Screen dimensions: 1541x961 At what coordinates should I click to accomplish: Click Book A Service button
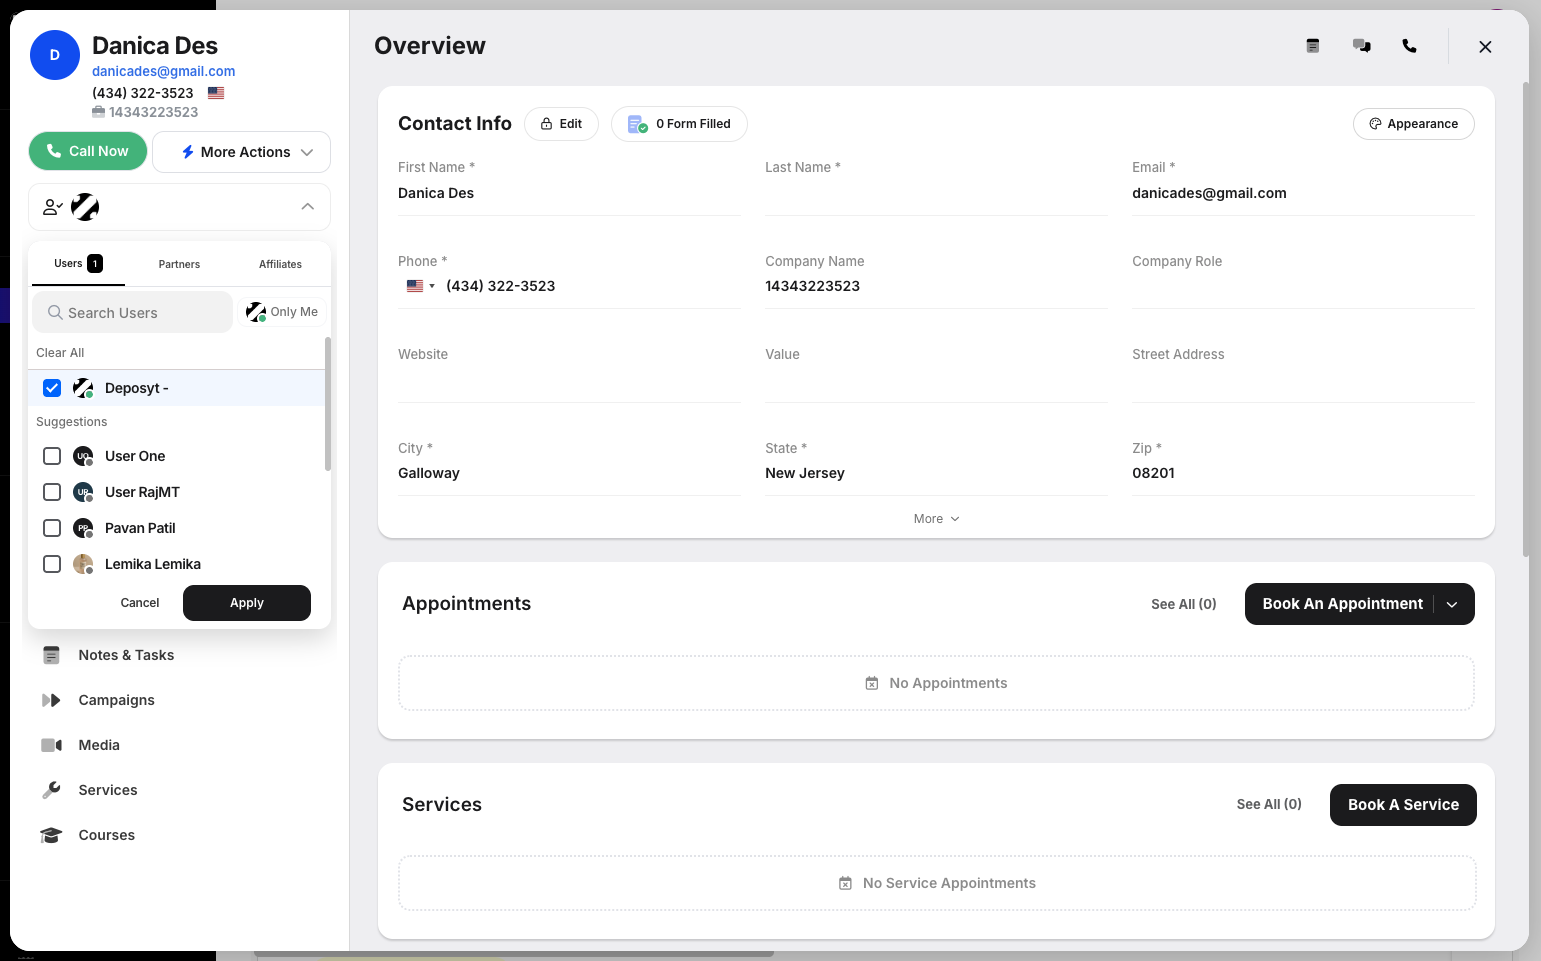pyautogui.click(x=1403, y=805)
